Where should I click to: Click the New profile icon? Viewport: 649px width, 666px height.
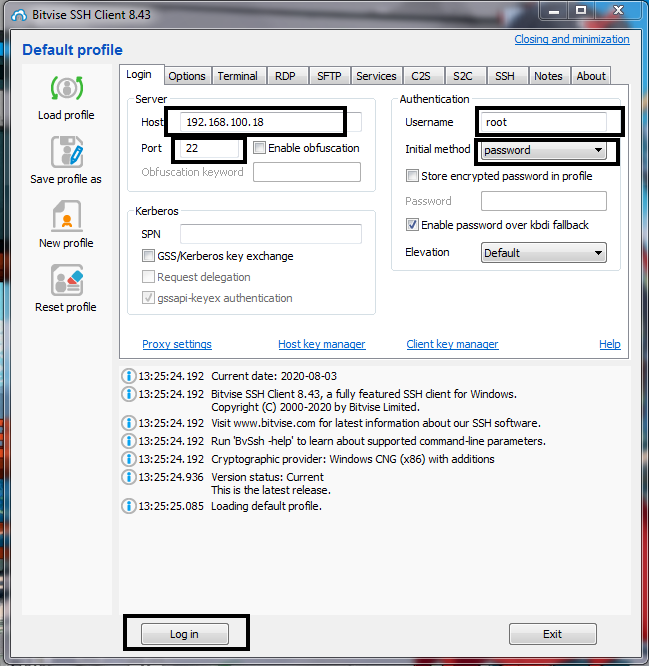(67, 216)
